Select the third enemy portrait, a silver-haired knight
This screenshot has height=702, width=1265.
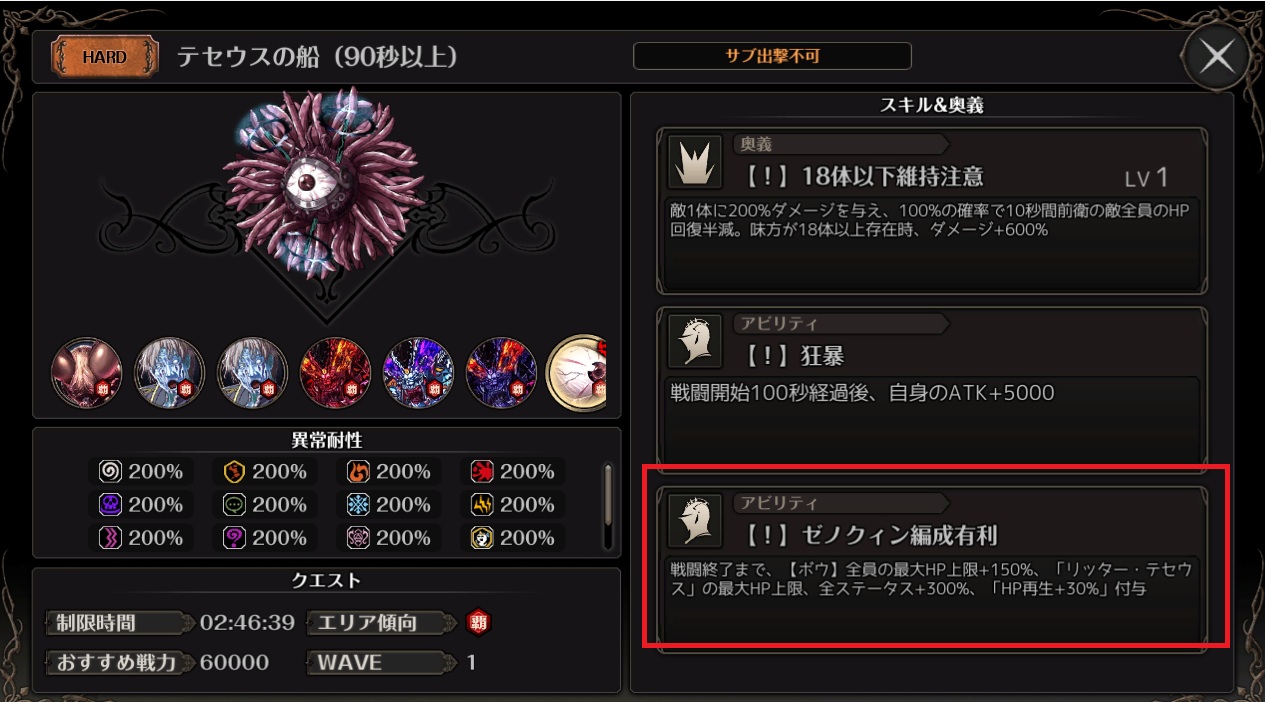pyautogui.click(x=253, y=373)
